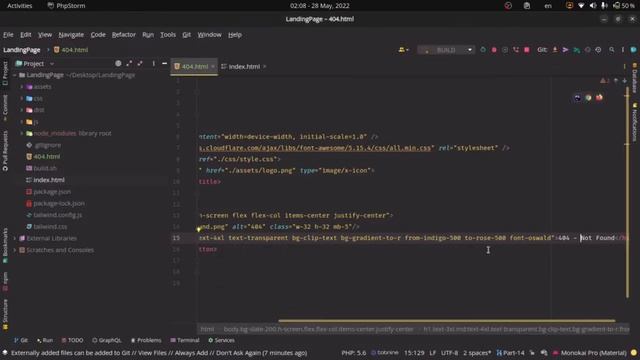Select build.sh in the project tree

click(44, 168)
